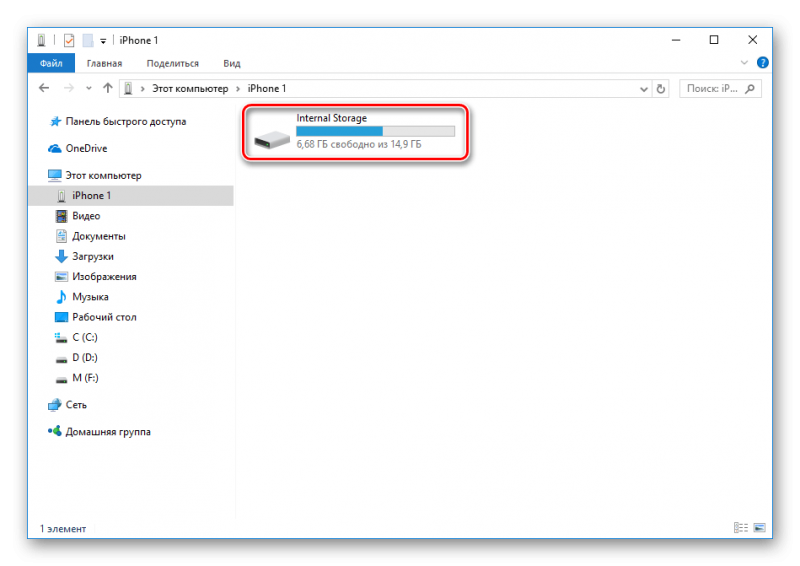Open the Поделиться ribbon tab
Viewport: 800px width, 566px height.
172,63
